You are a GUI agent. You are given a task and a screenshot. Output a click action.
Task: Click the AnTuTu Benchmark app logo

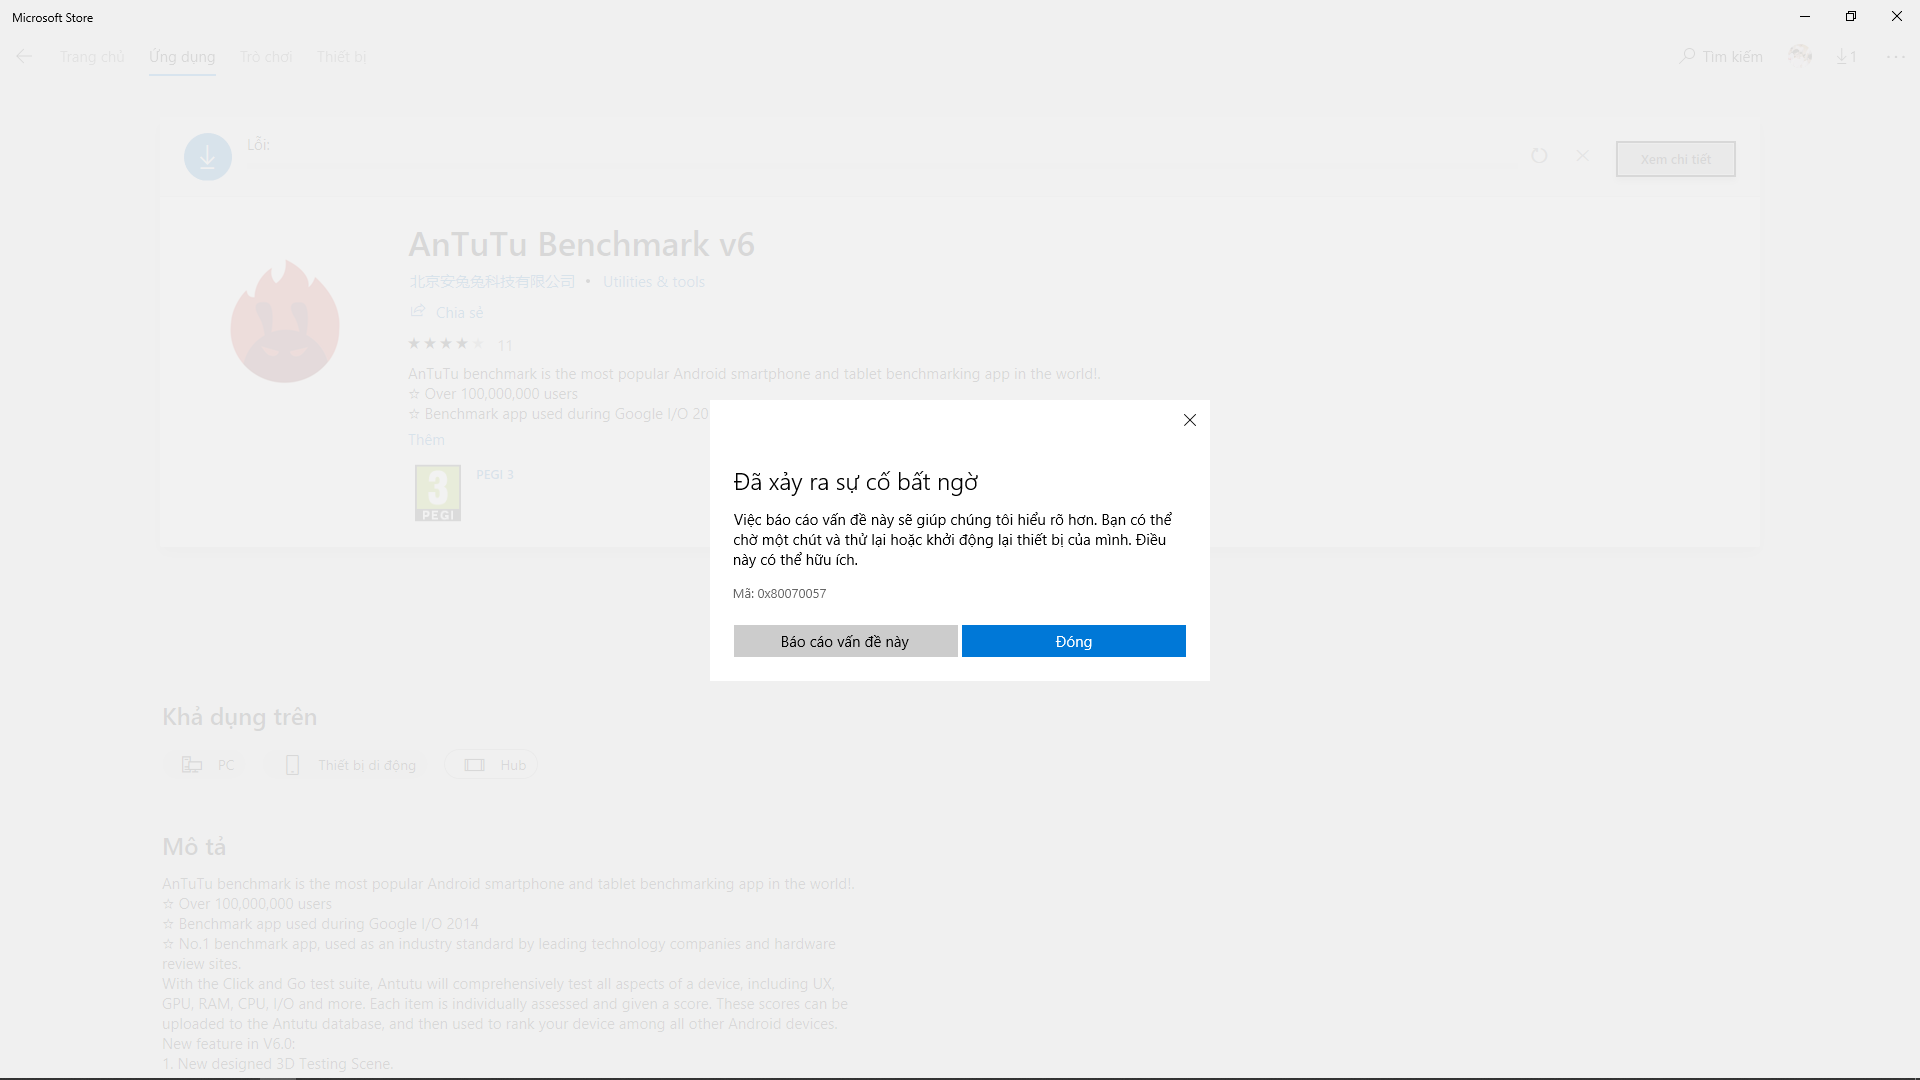coord(285,321)
